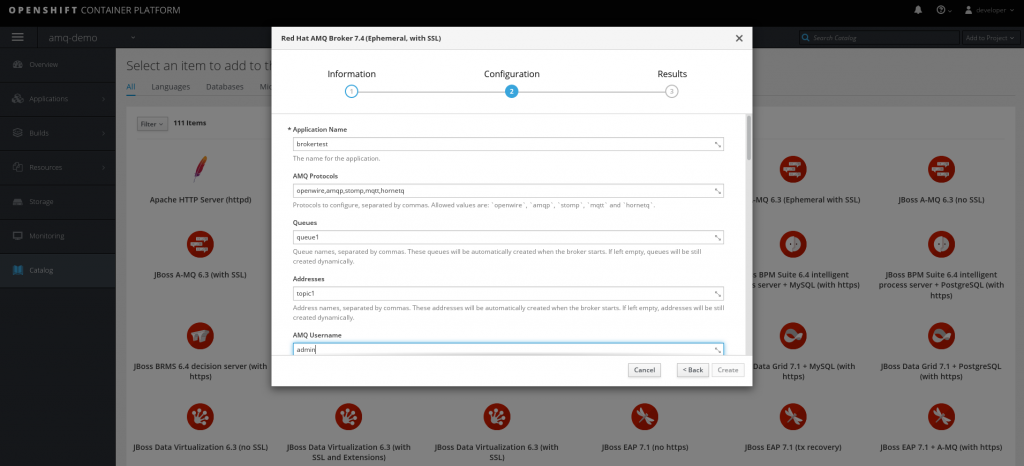Image resolution: width=1024 pixels, height=466 pixels.
Task: Click the dialog's vertical scrollbar
Action: tap(747, 138)
